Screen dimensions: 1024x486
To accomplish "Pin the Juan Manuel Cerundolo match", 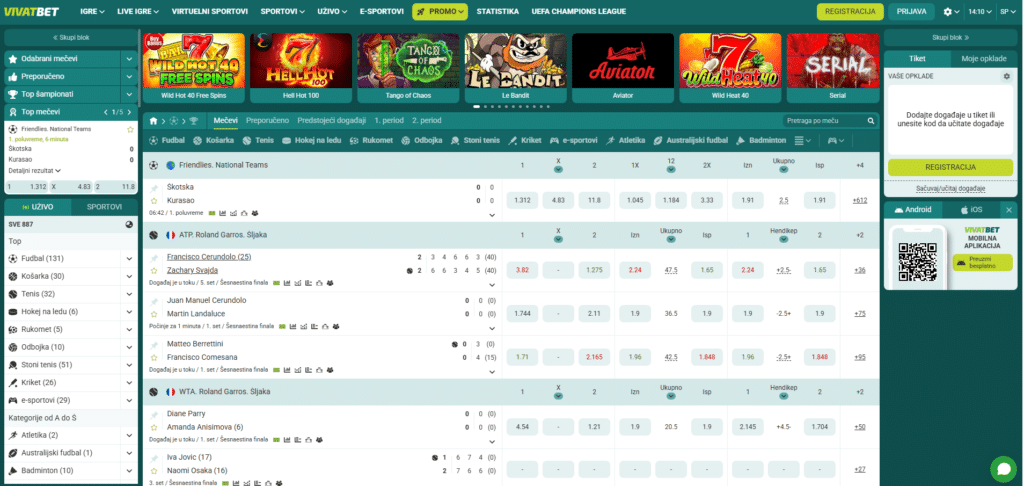I will pos(154,301).
